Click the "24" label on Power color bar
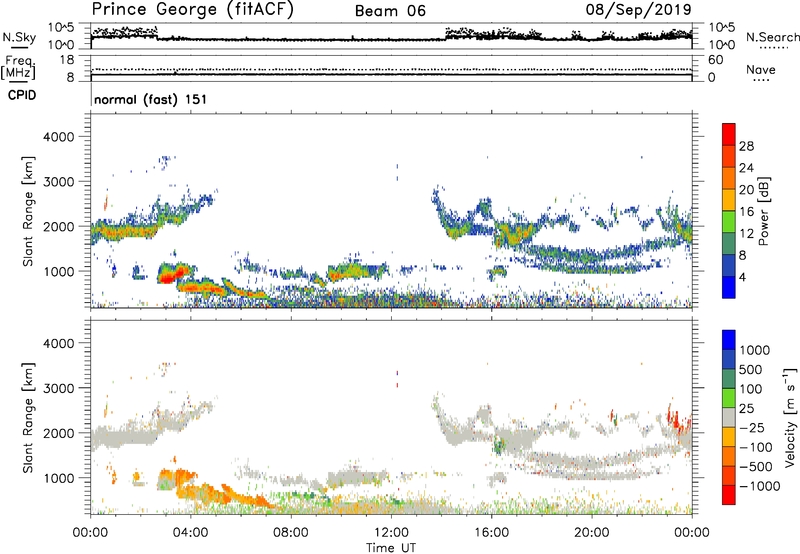800x554 pixels. coord(746,168)
